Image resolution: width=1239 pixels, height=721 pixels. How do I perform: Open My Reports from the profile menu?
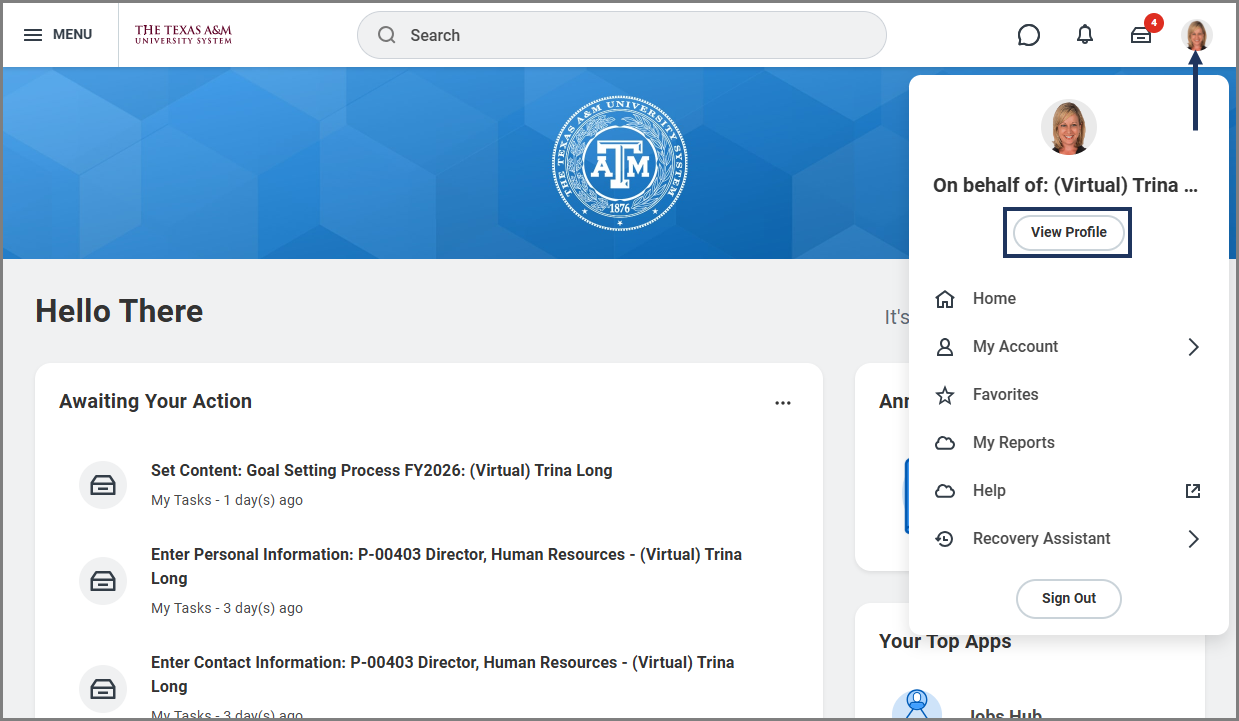(1013, 443)
